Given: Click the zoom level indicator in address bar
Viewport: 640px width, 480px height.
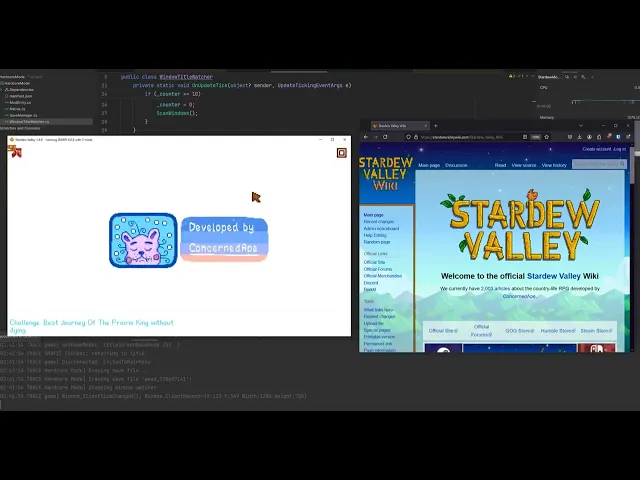Looking at the screenshot, I should click(536, 137).
